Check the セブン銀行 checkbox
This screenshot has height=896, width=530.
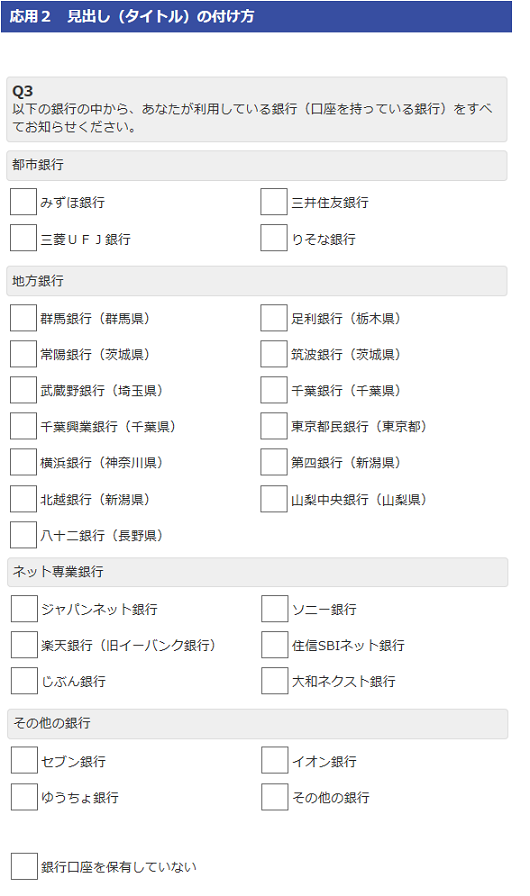click(x=25, y=761)
